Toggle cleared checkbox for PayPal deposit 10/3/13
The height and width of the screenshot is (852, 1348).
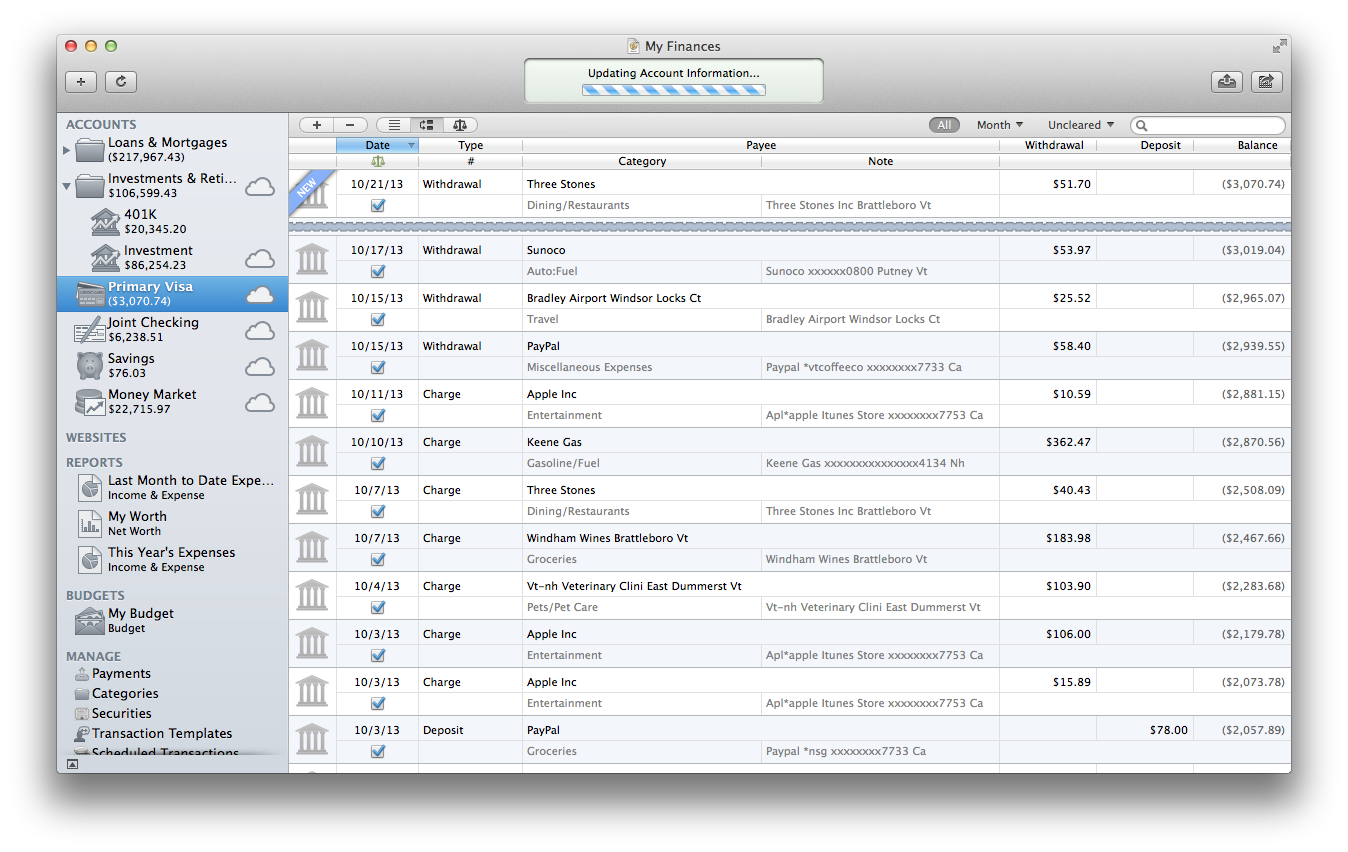coord(378,751)
